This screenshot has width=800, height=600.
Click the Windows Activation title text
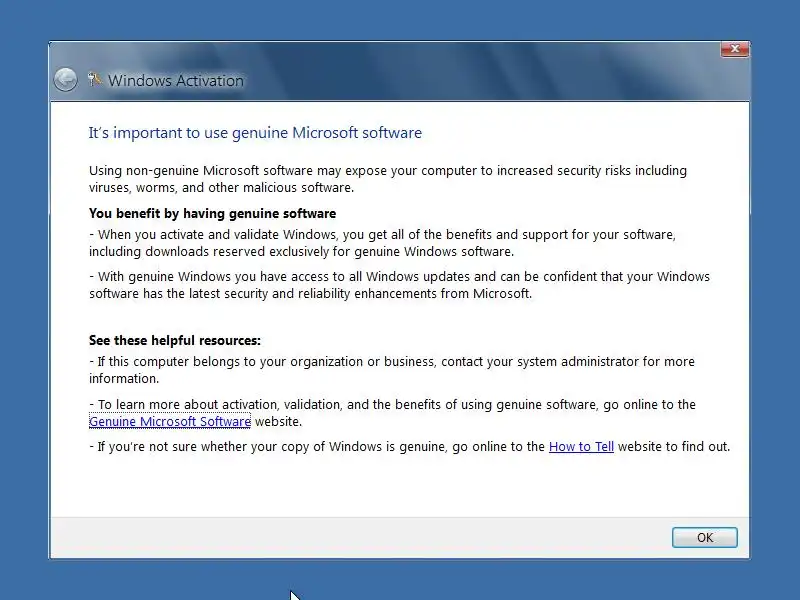tap(176, 81)
